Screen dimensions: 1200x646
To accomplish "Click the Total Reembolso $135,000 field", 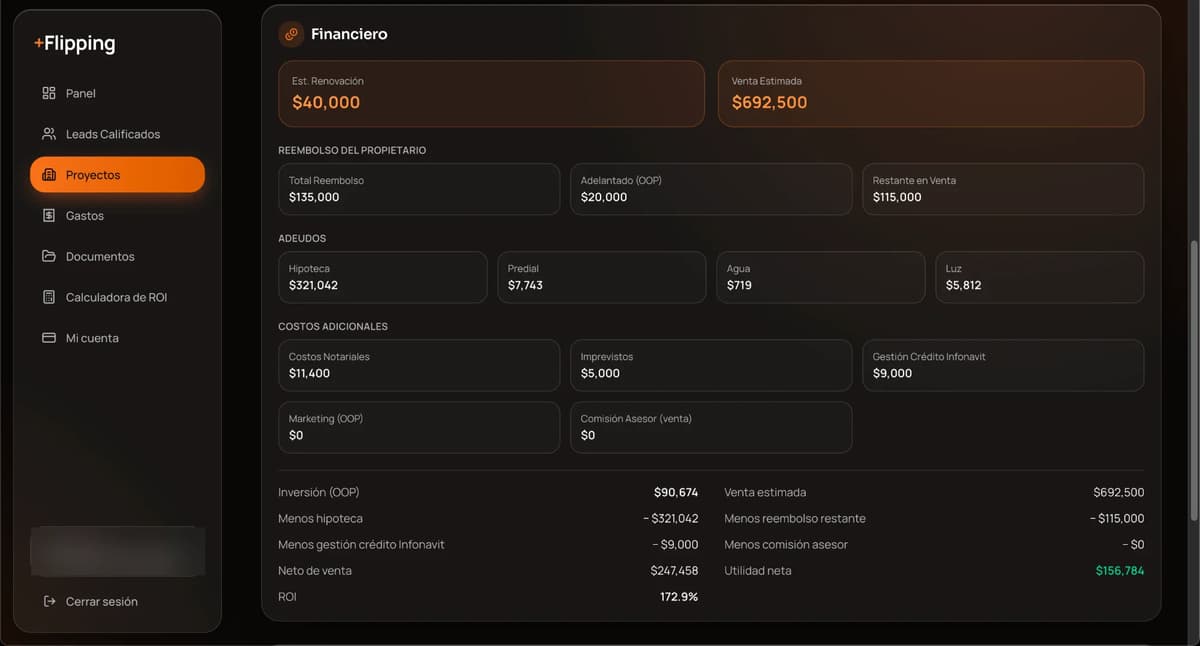I will pyautogui.click(x=419, y=189).
